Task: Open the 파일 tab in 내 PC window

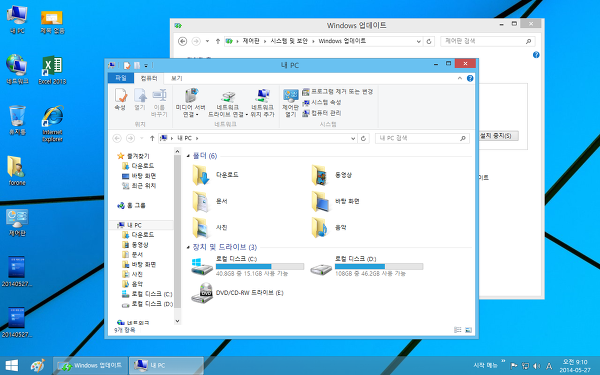Action: click(x=121, y=78)
